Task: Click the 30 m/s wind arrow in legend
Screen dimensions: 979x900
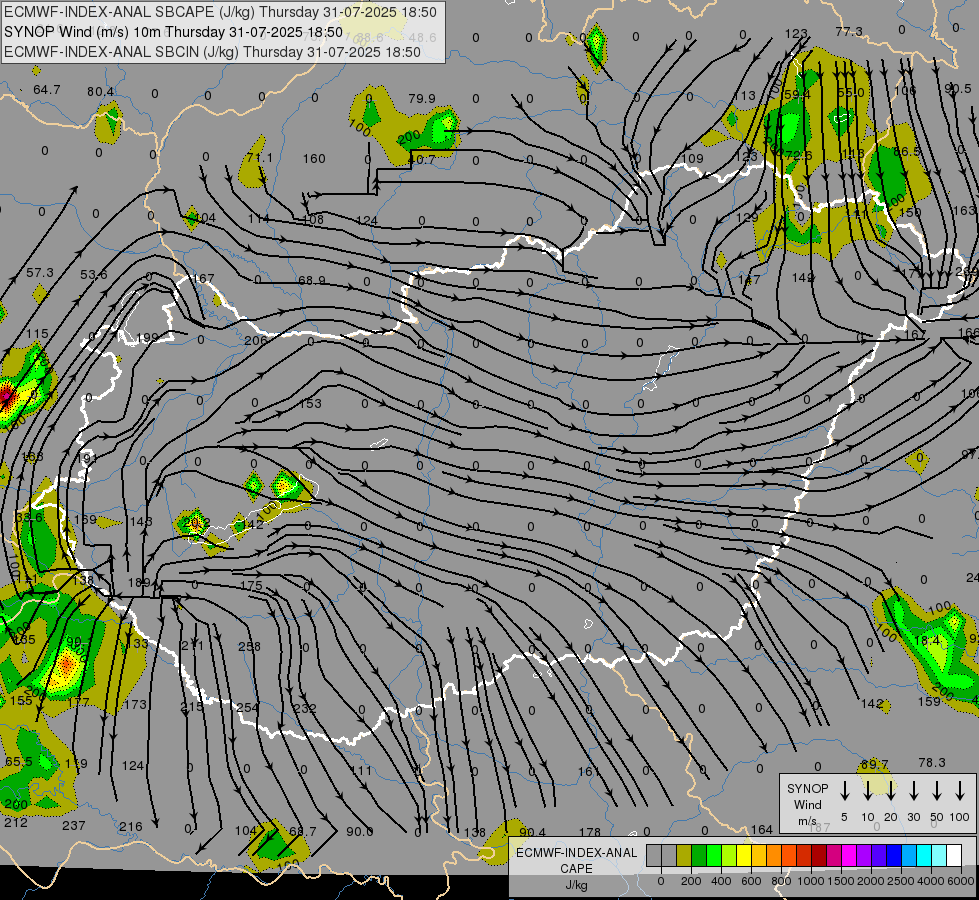Action: [x=913, y=791]
